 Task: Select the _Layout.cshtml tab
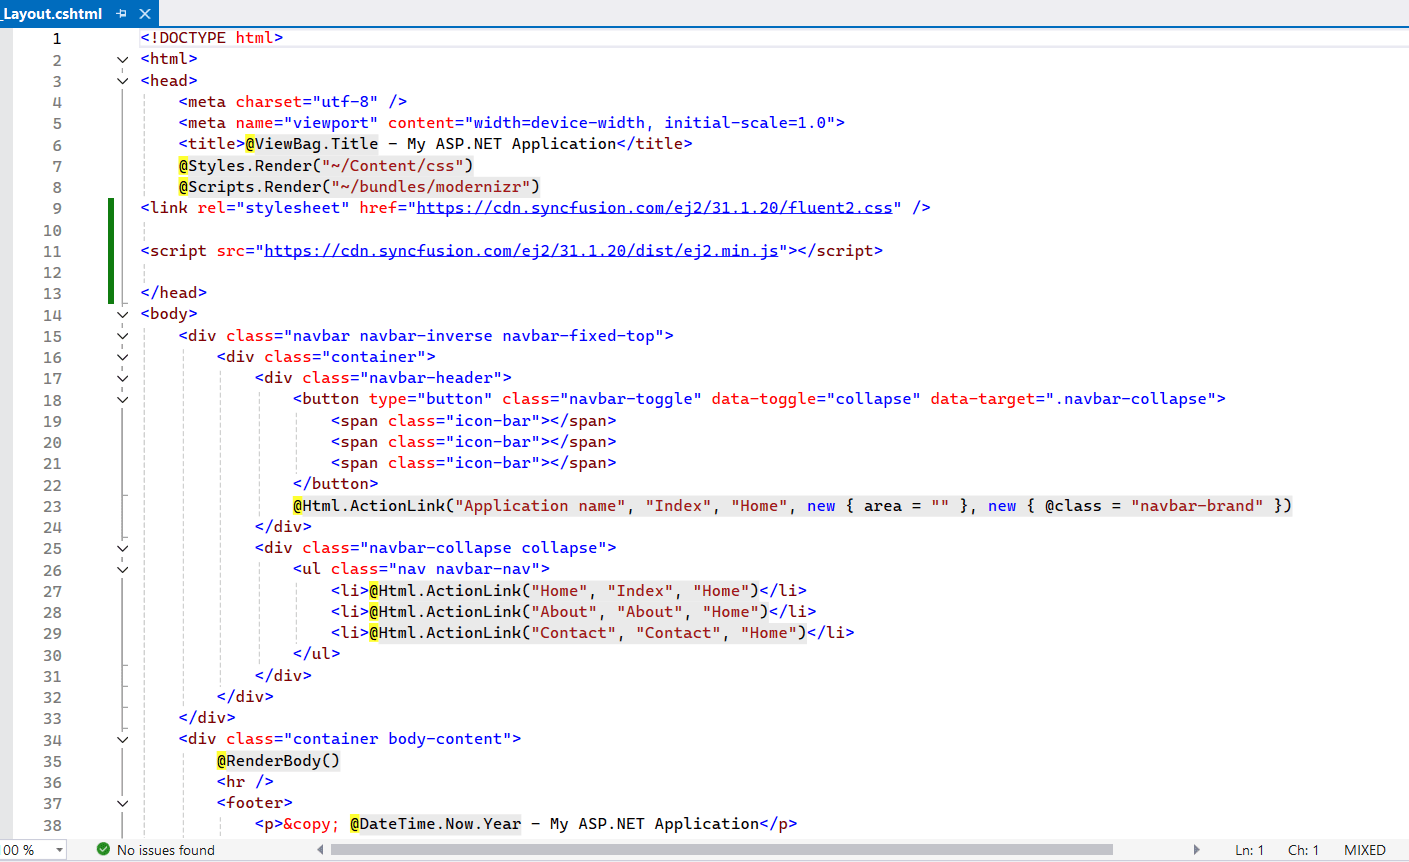pos(55,14)
